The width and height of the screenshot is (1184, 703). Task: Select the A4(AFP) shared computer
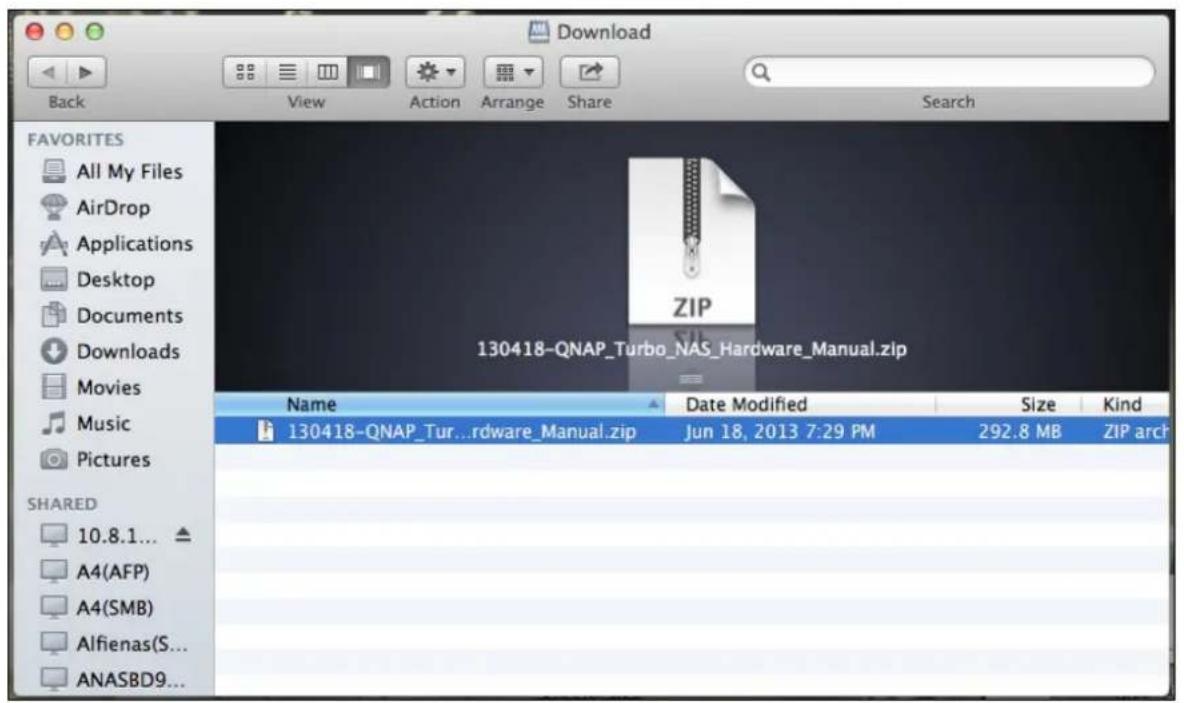coord(95,572)
